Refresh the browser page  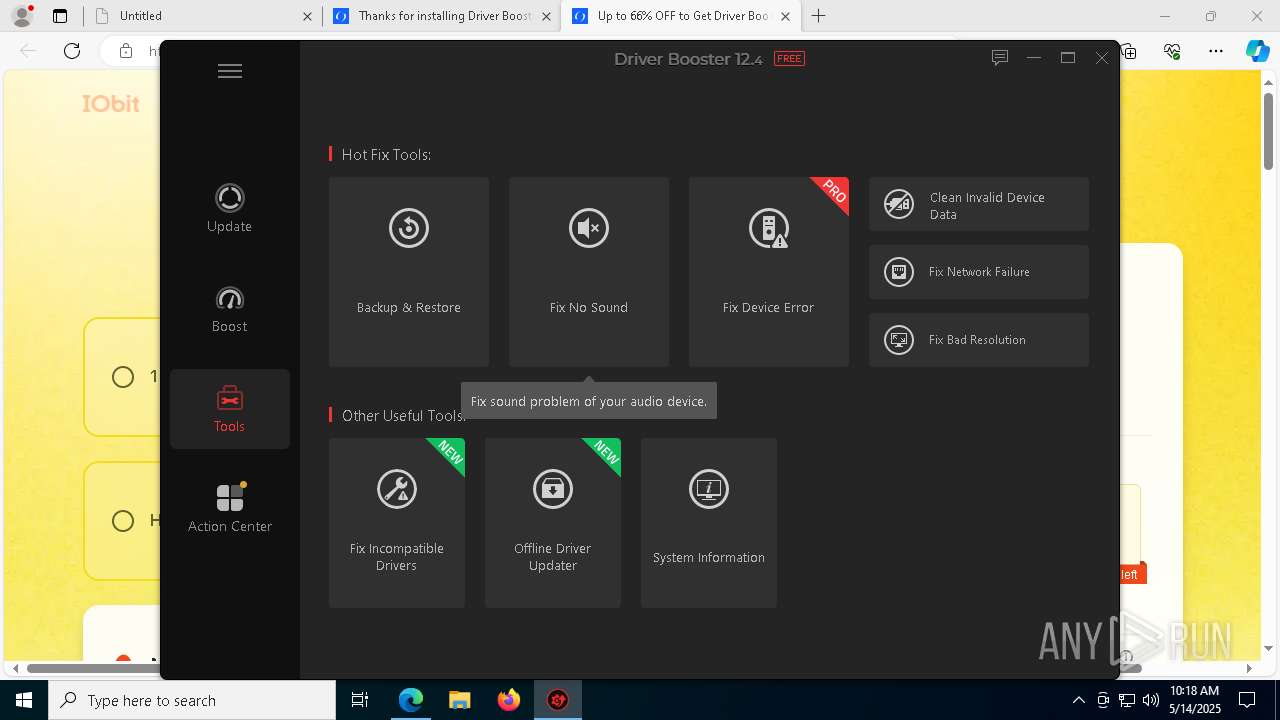[72, 51]
